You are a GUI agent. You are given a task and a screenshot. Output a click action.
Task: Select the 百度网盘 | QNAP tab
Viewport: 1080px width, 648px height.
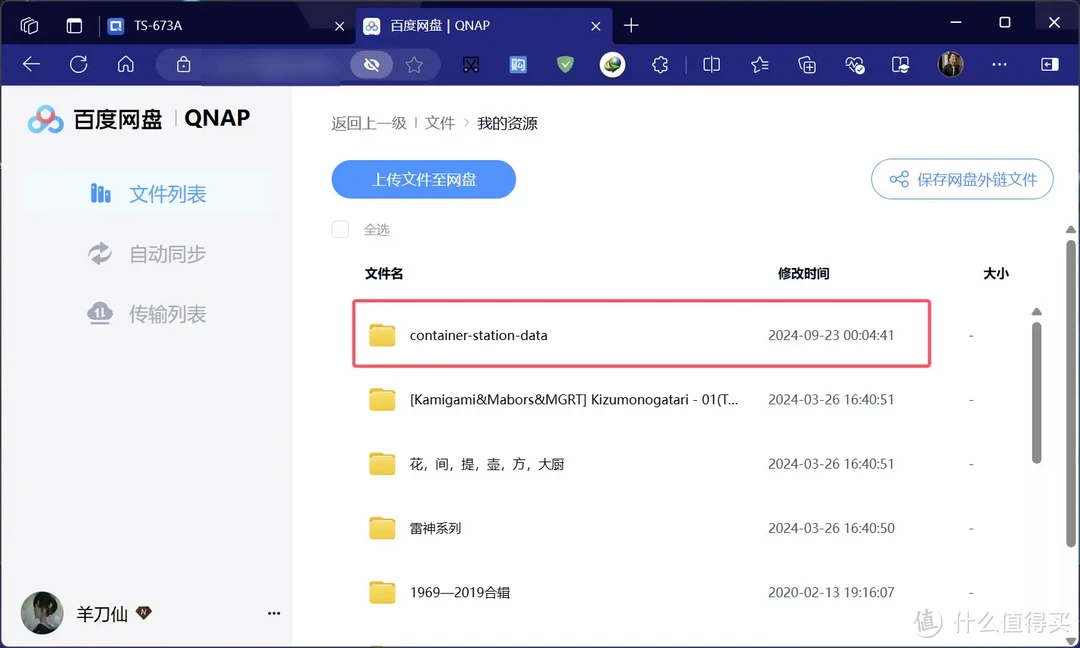click(470, 25)
